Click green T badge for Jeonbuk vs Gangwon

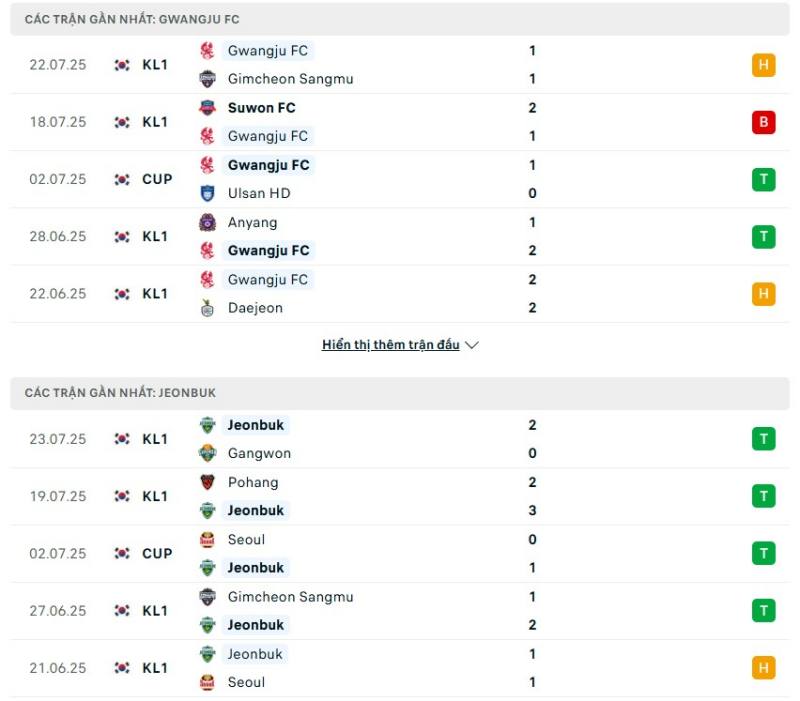point(763,439)
